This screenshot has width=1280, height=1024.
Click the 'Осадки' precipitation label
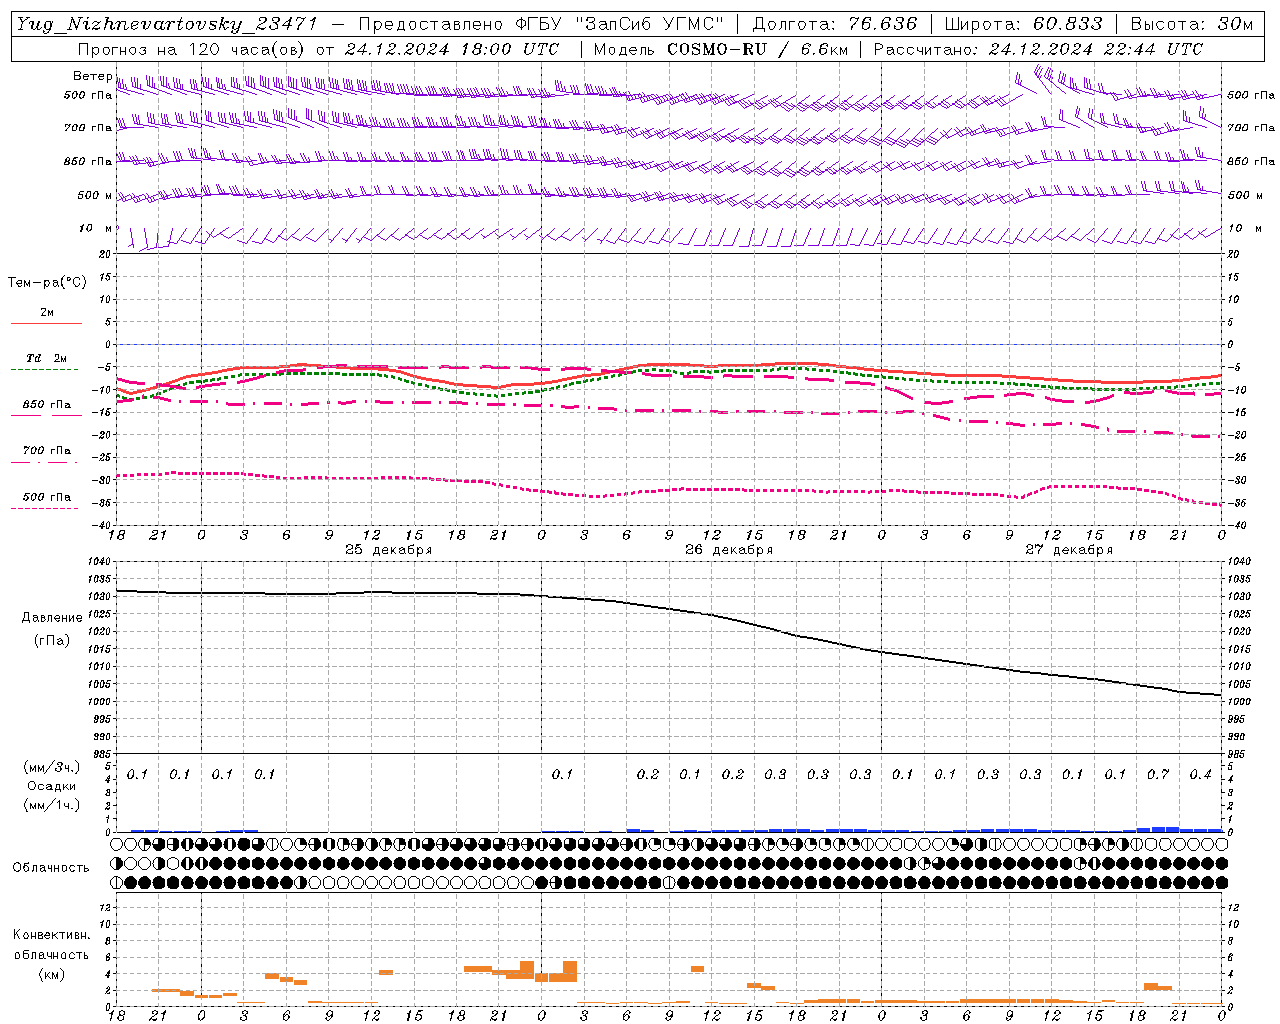tap(52, 786)
